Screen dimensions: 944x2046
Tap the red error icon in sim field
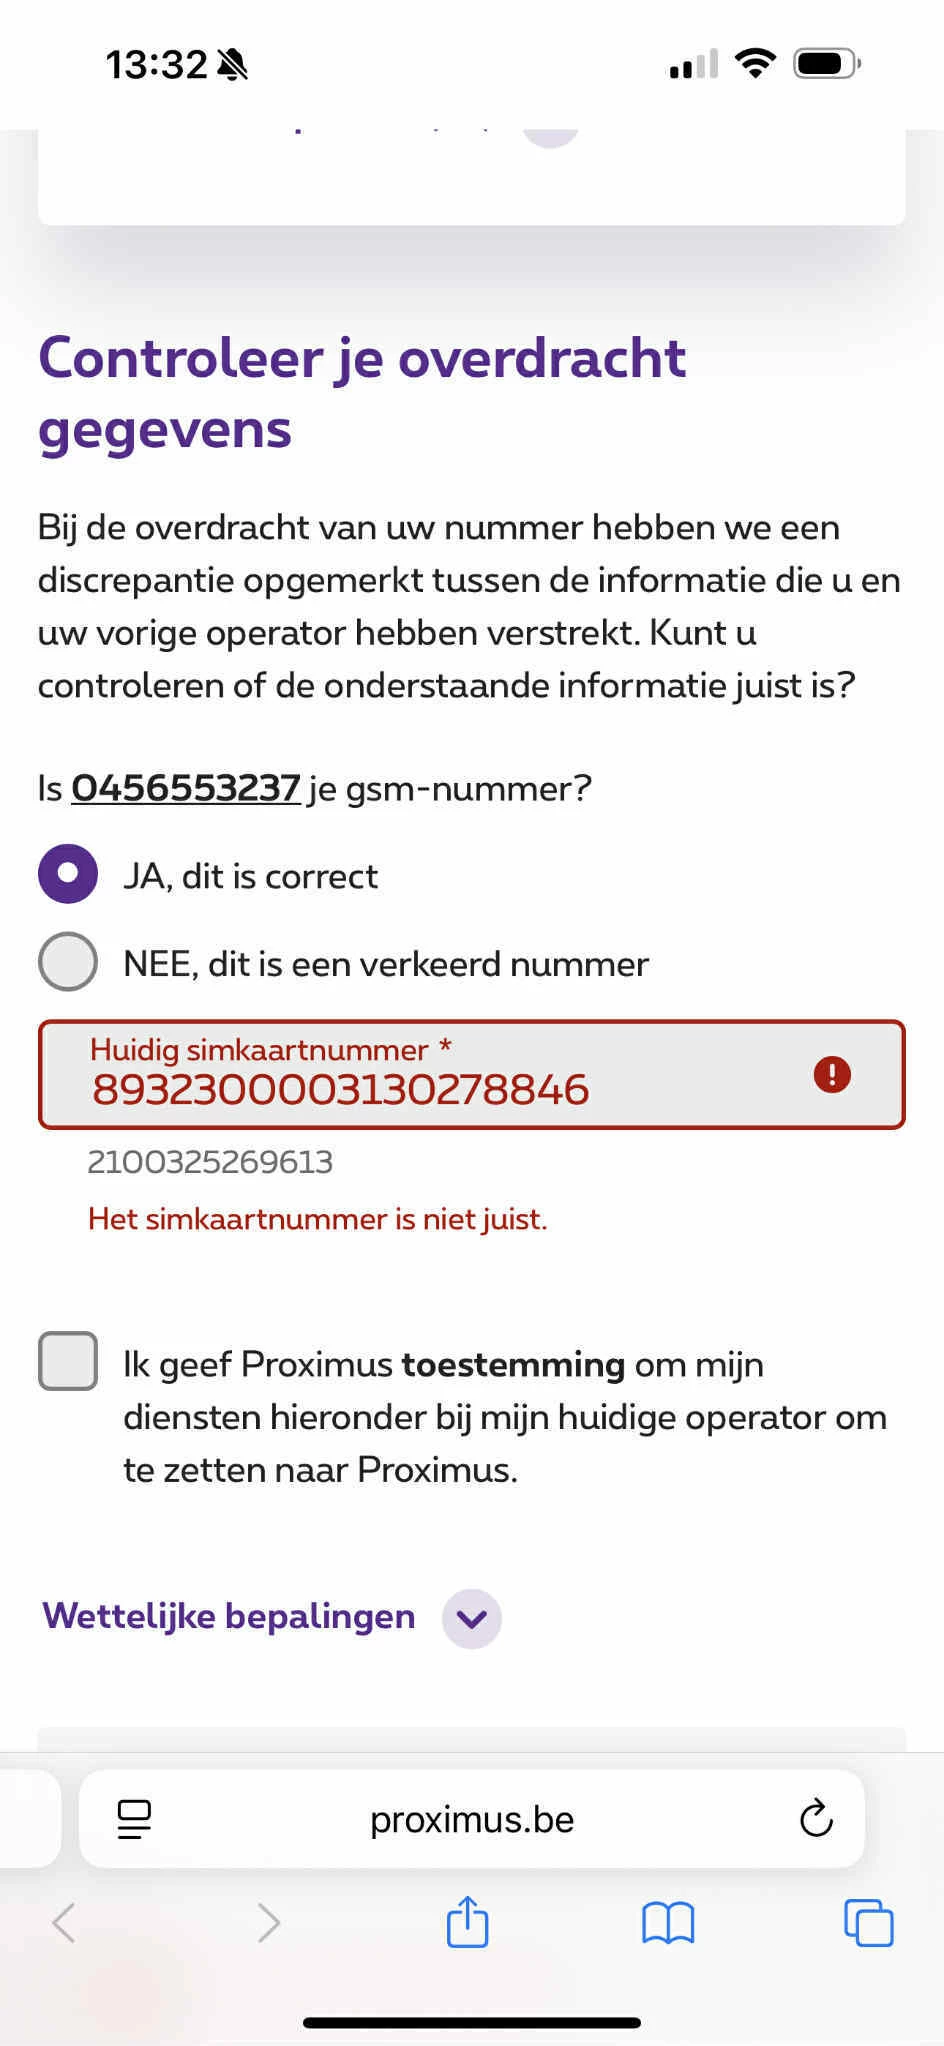(x=832, y=1075)
